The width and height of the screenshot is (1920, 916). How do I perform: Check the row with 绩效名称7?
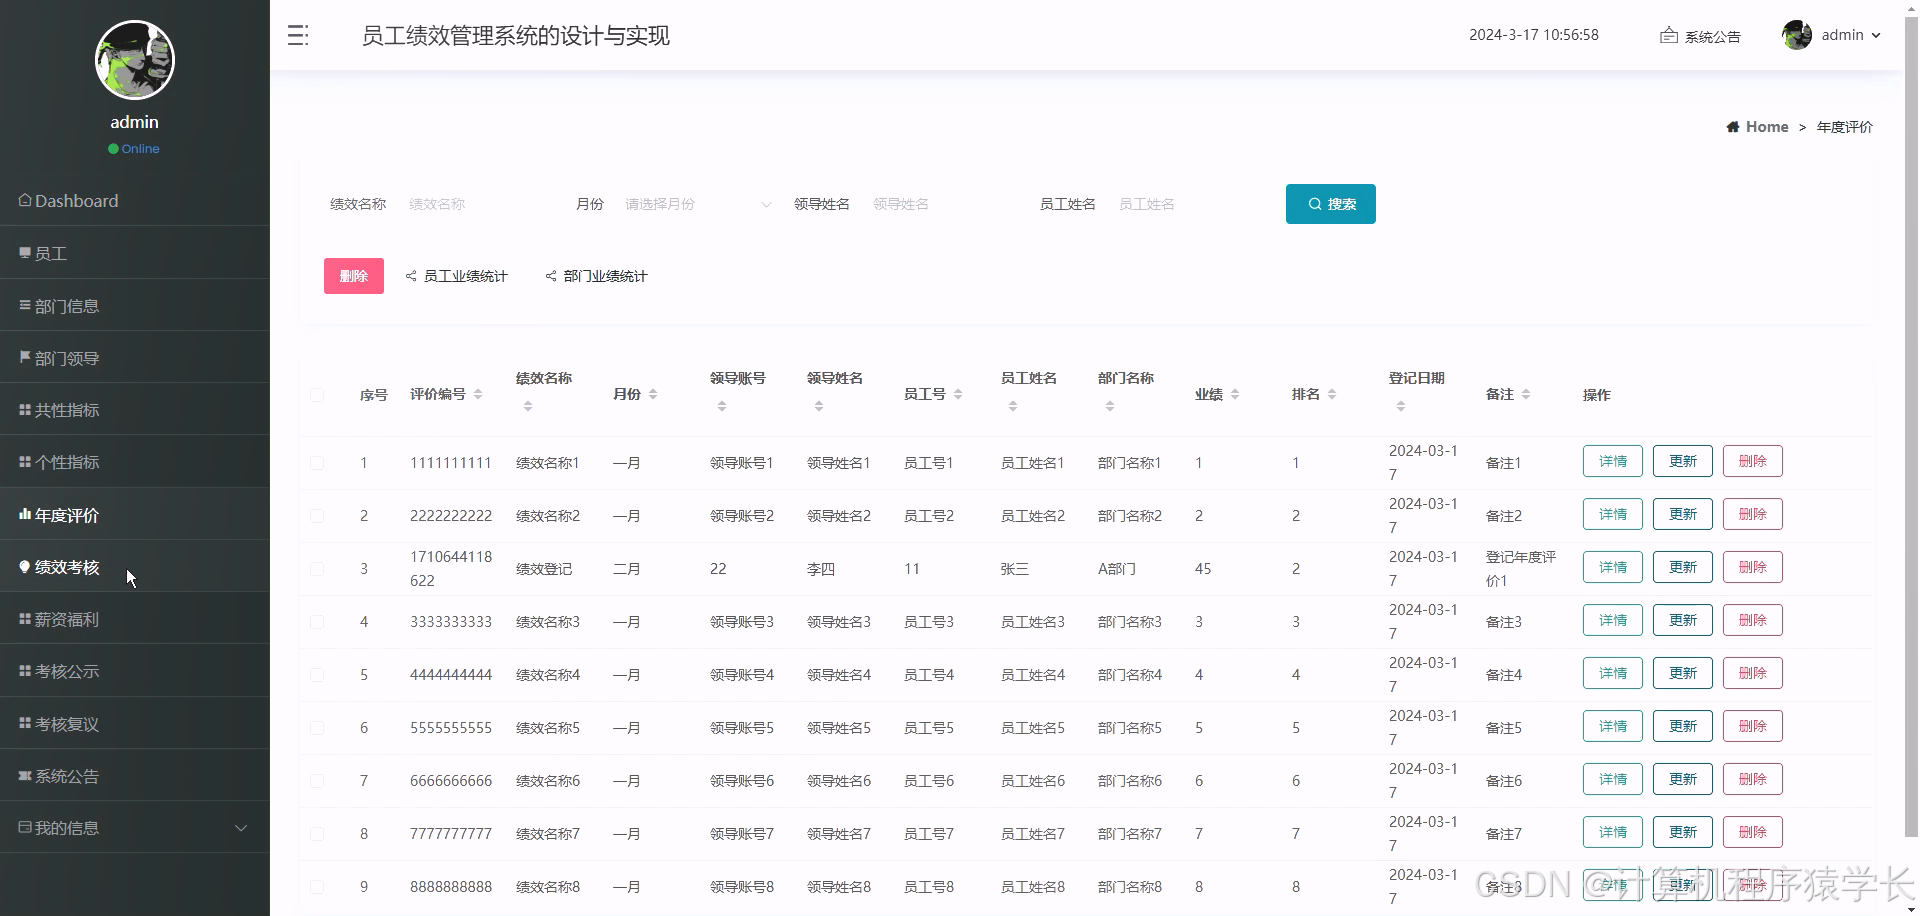[317, 834]
